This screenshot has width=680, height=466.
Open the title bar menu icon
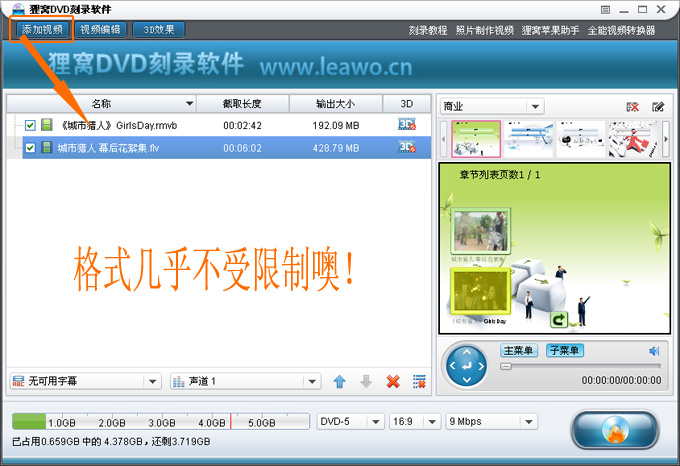tap(605, 10)
